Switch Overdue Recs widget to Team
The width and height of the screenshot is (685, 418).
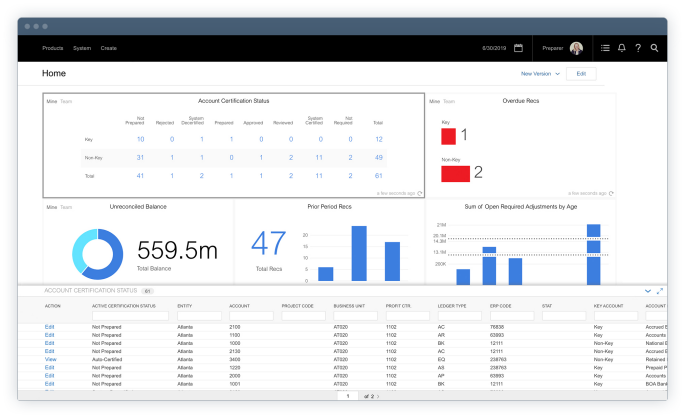[449, 102]
